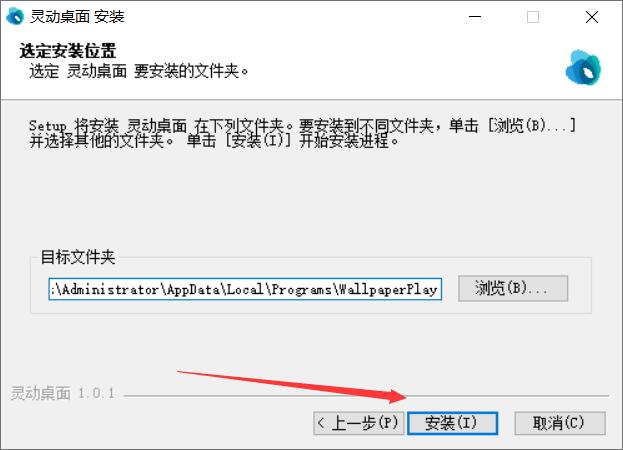Screen dimensions: 623x450
Task: Click the 灵动桌面 1.0.1 version label
Action: tap(63, 393)
